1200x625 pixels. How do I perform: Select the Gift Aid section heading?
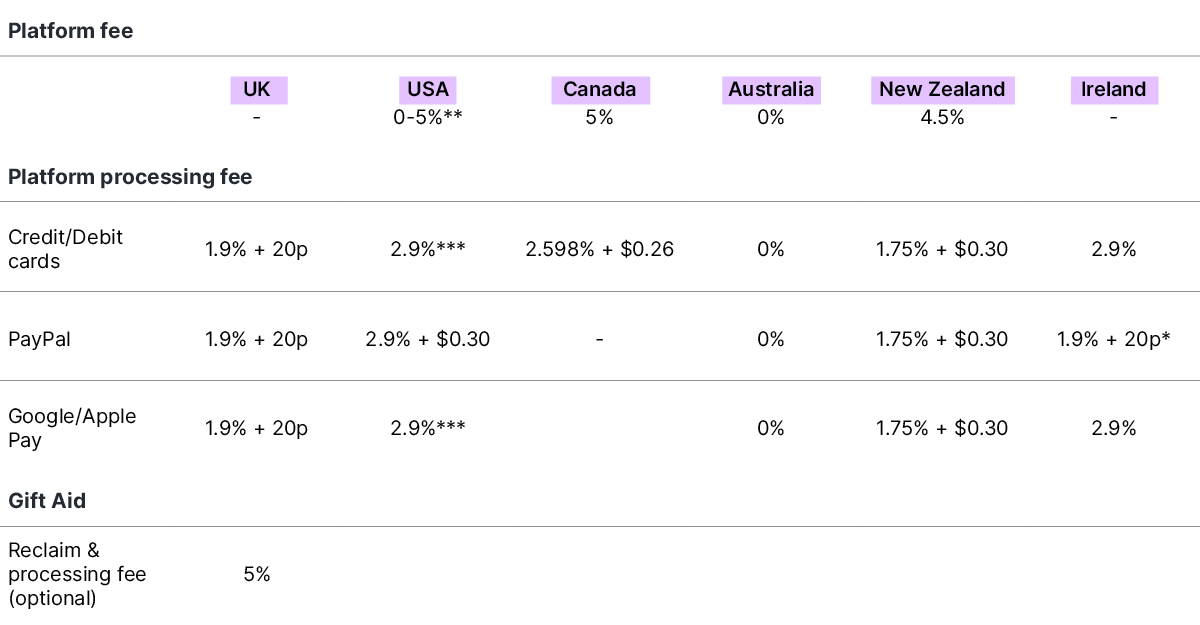(x=47, y=501)
